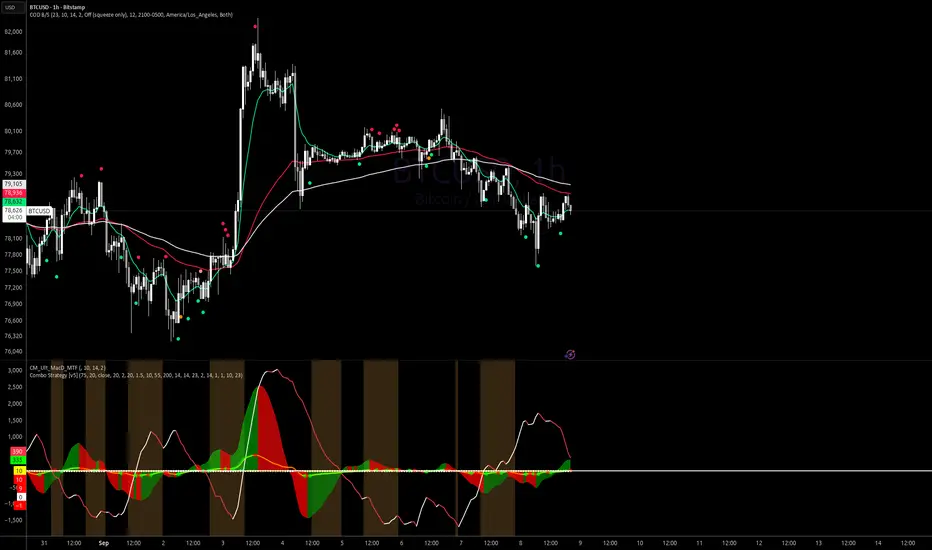Click the 80,600 price axis value
Image resolution: width=932 pixels, height=550 pixels.
click(13, 105)
